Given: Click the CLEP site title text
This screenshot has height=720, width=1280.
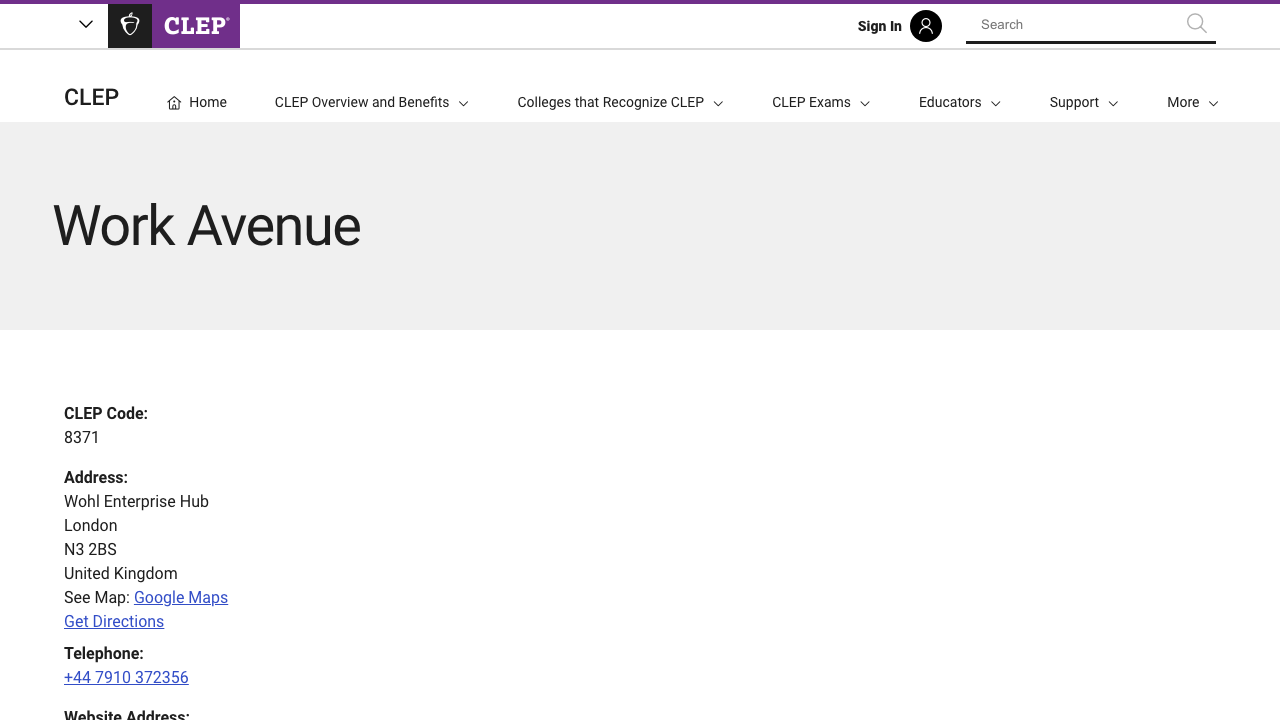Looking at the screenshot, I should click(91, 97).
